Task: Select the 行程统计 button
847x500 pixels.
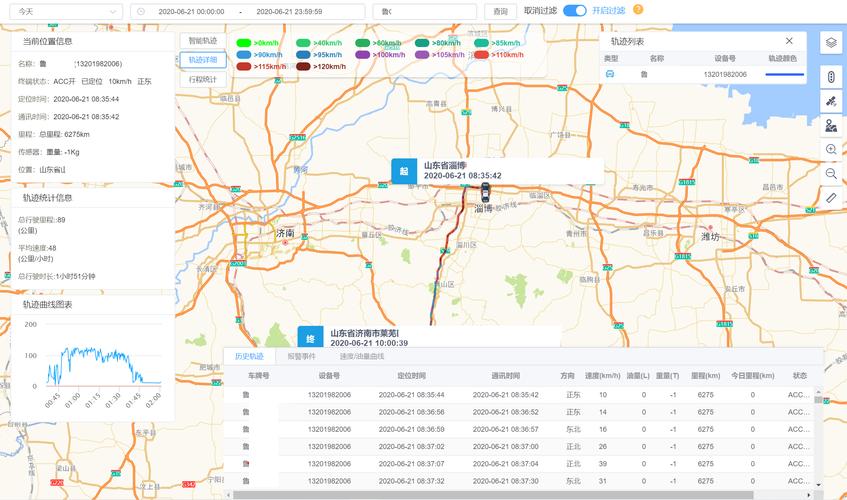Action: click(203, 79)
